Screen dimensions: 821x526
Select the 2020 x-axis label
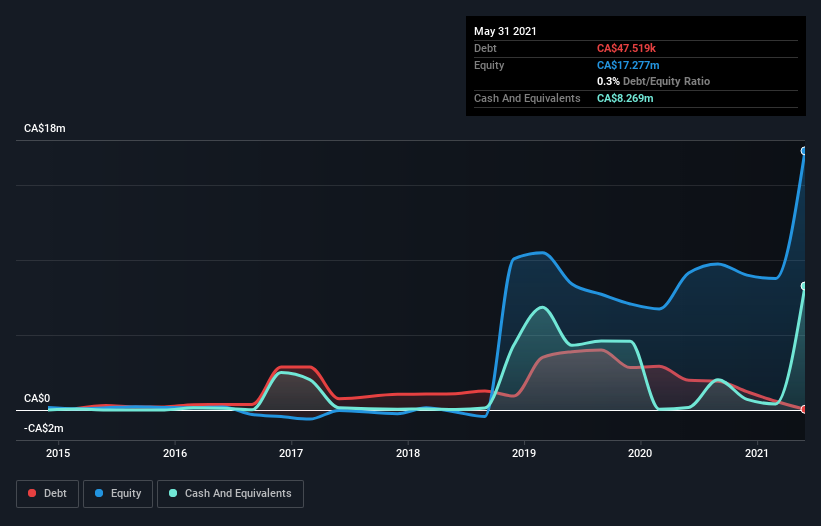(640, 453)
